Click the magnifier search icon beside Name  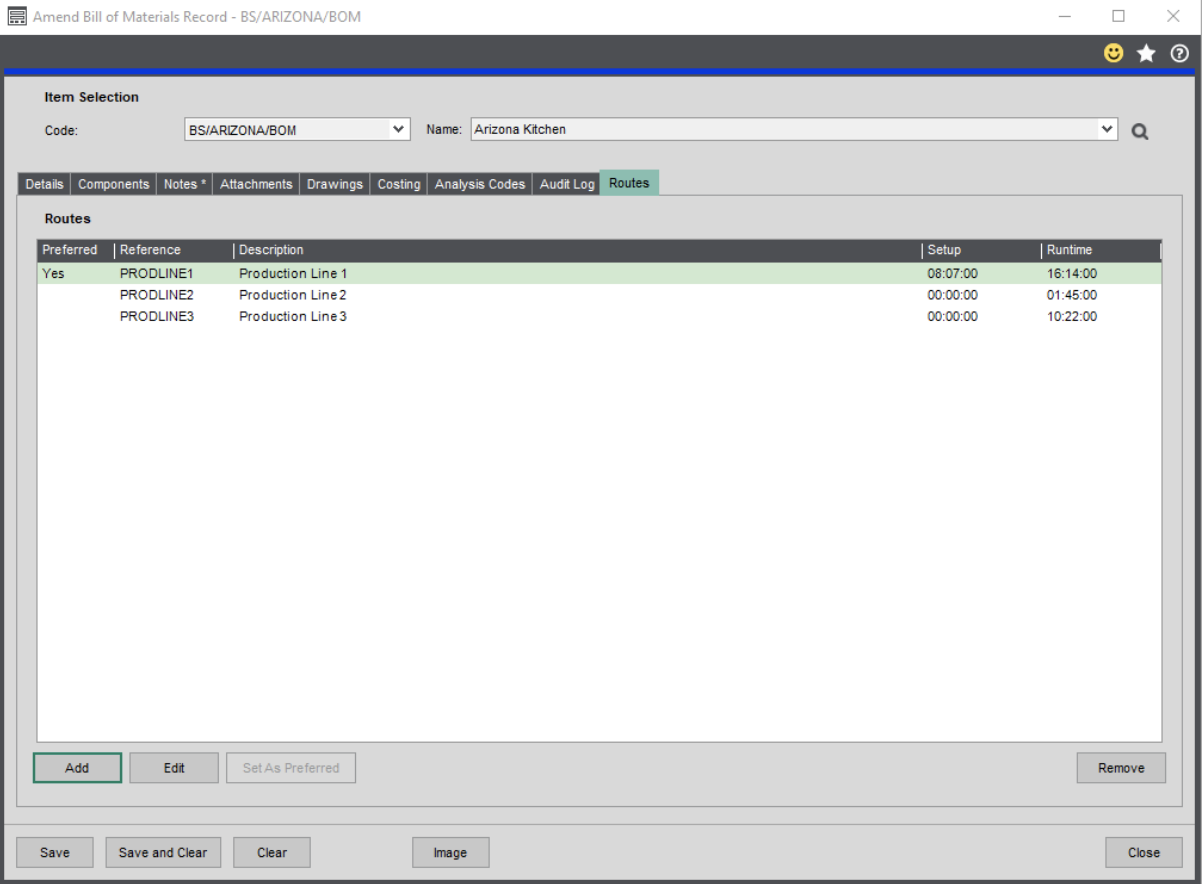click(x=1139, y=131)
